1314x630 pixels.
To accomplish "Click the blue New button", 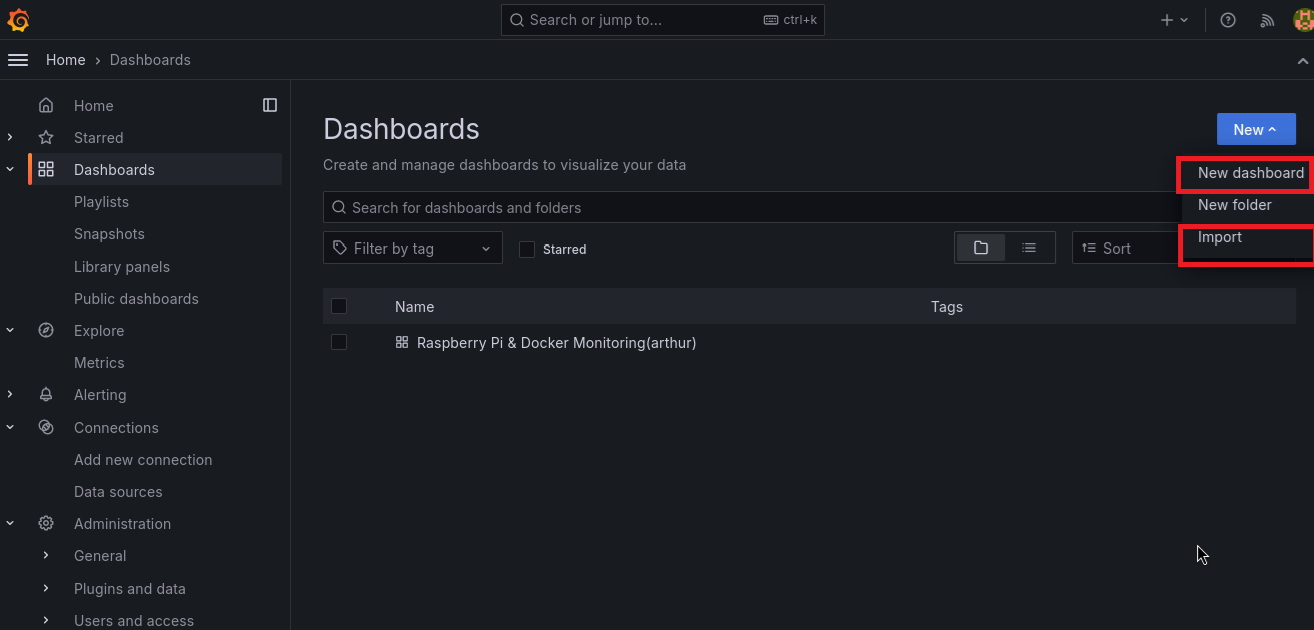I will [x=1256, y=129].
